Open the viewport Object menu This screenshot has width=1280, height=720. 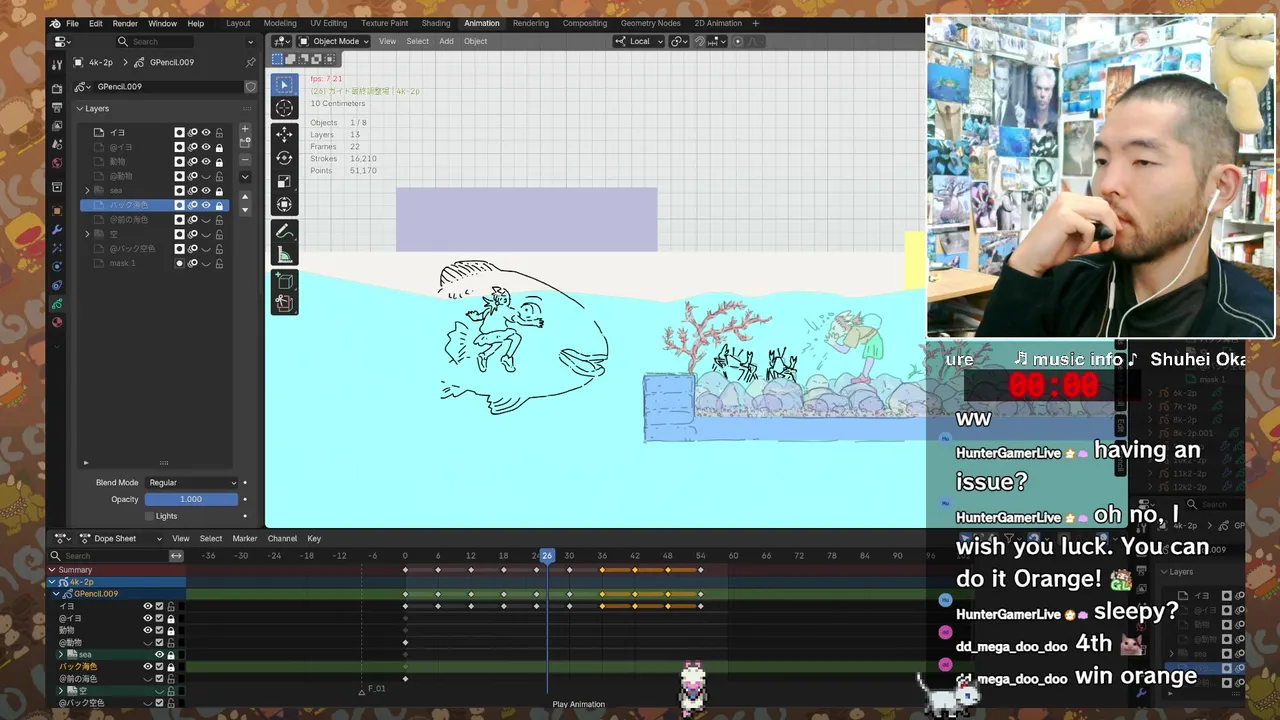[x=475, y=41]
